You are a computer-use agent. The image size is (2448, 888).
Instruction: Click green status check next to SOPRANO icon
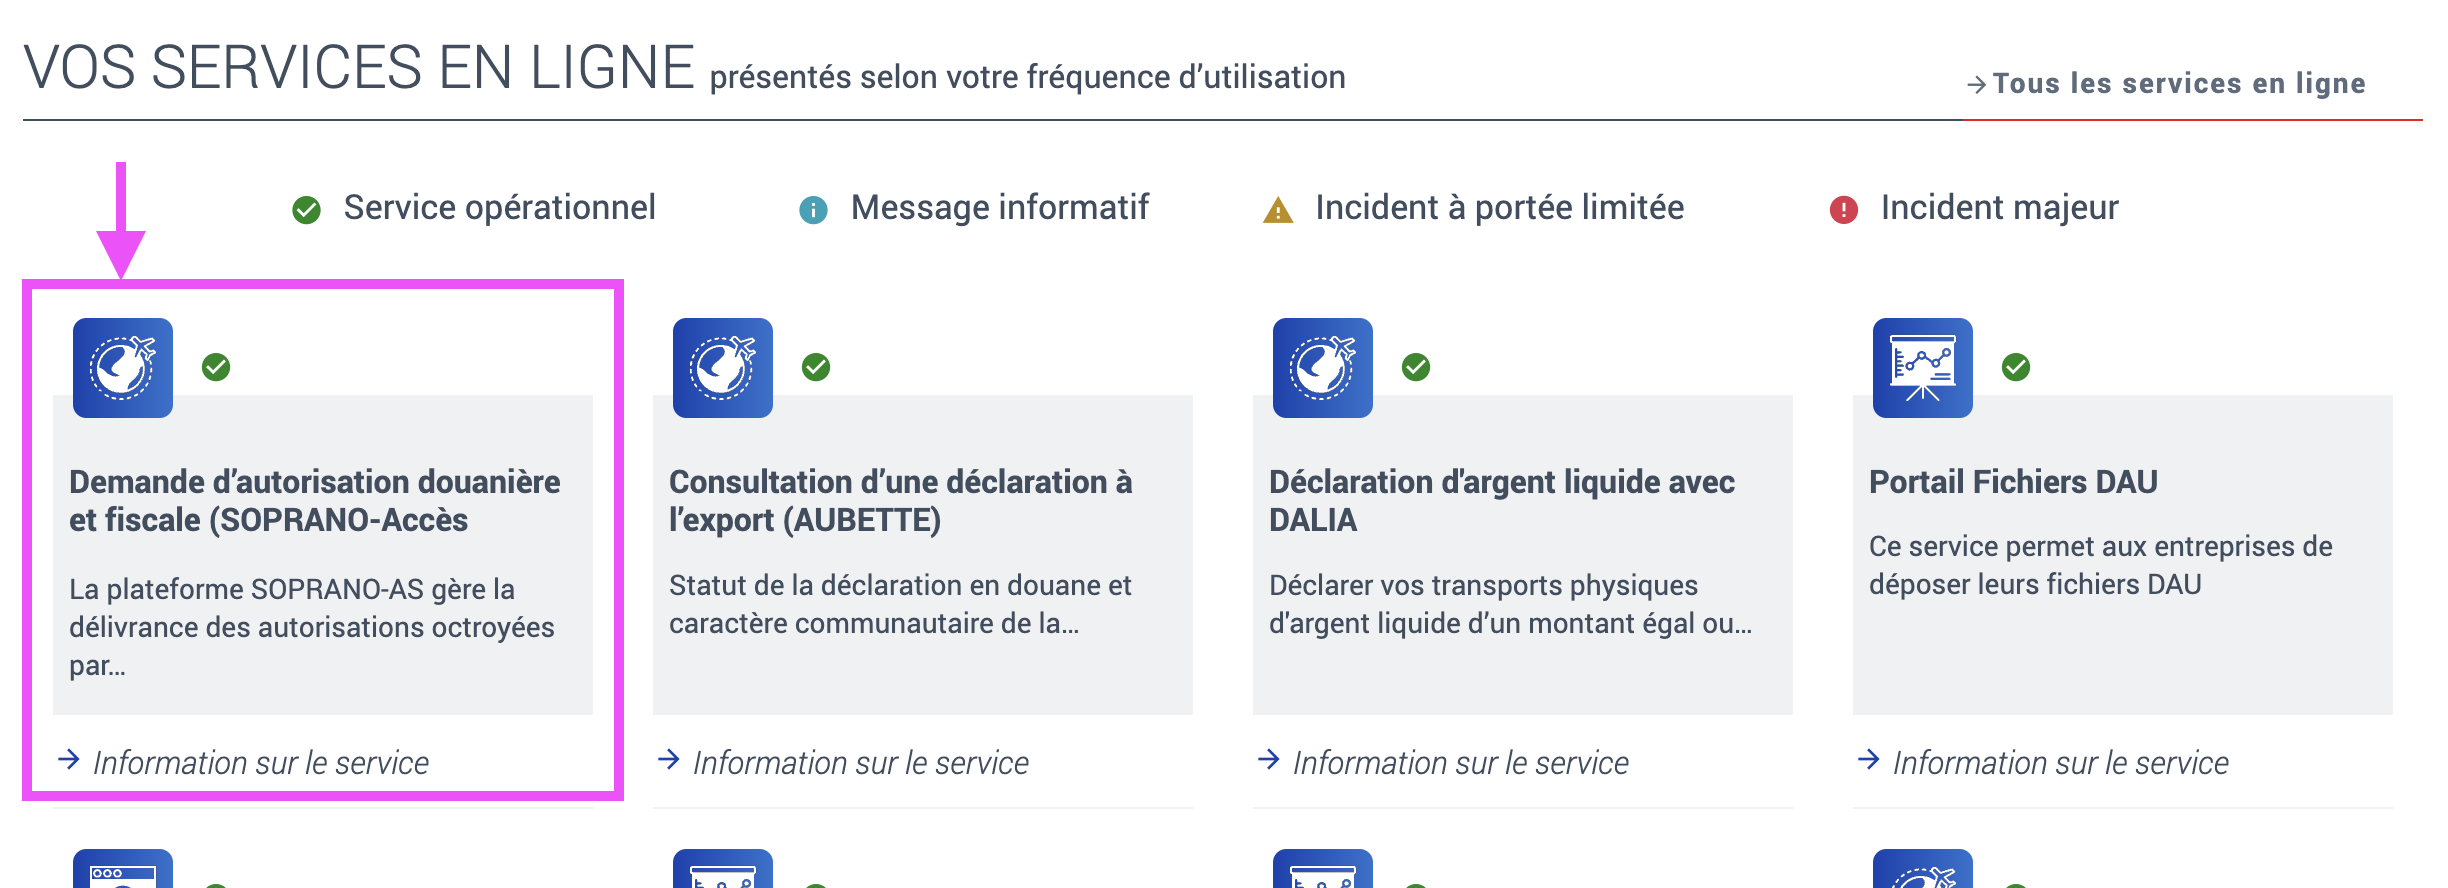(x=216, y=368)
